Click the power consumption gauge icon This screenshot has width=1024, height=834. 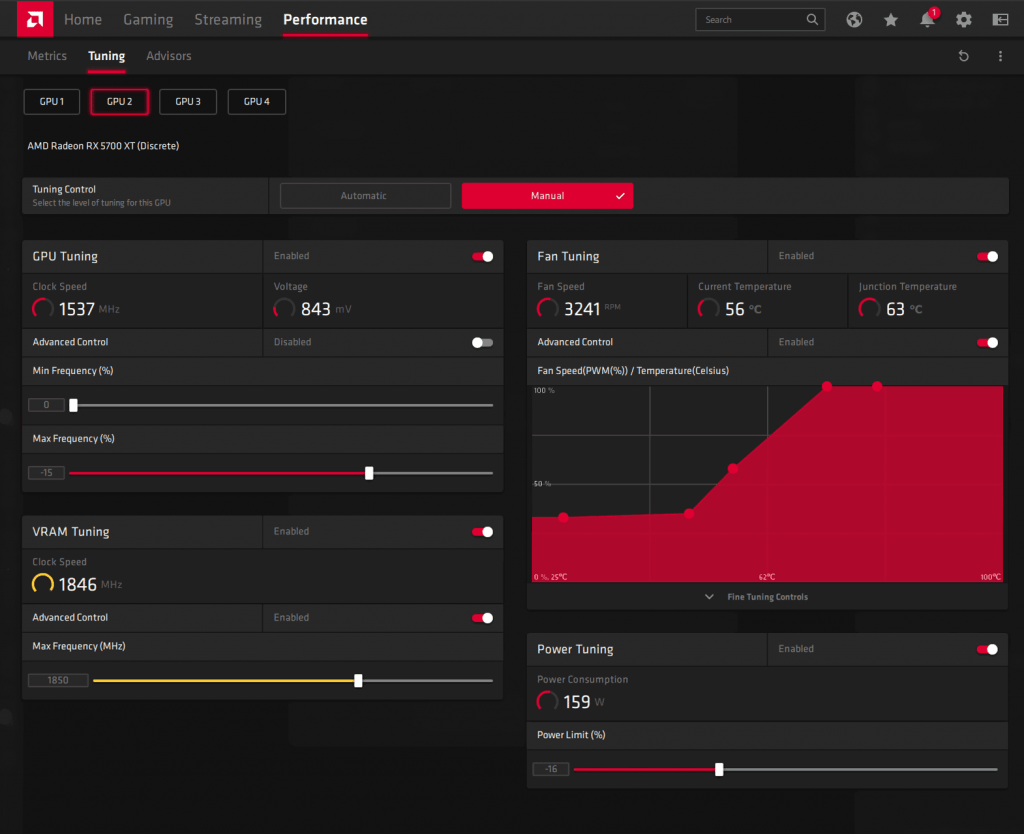[547, 701]
